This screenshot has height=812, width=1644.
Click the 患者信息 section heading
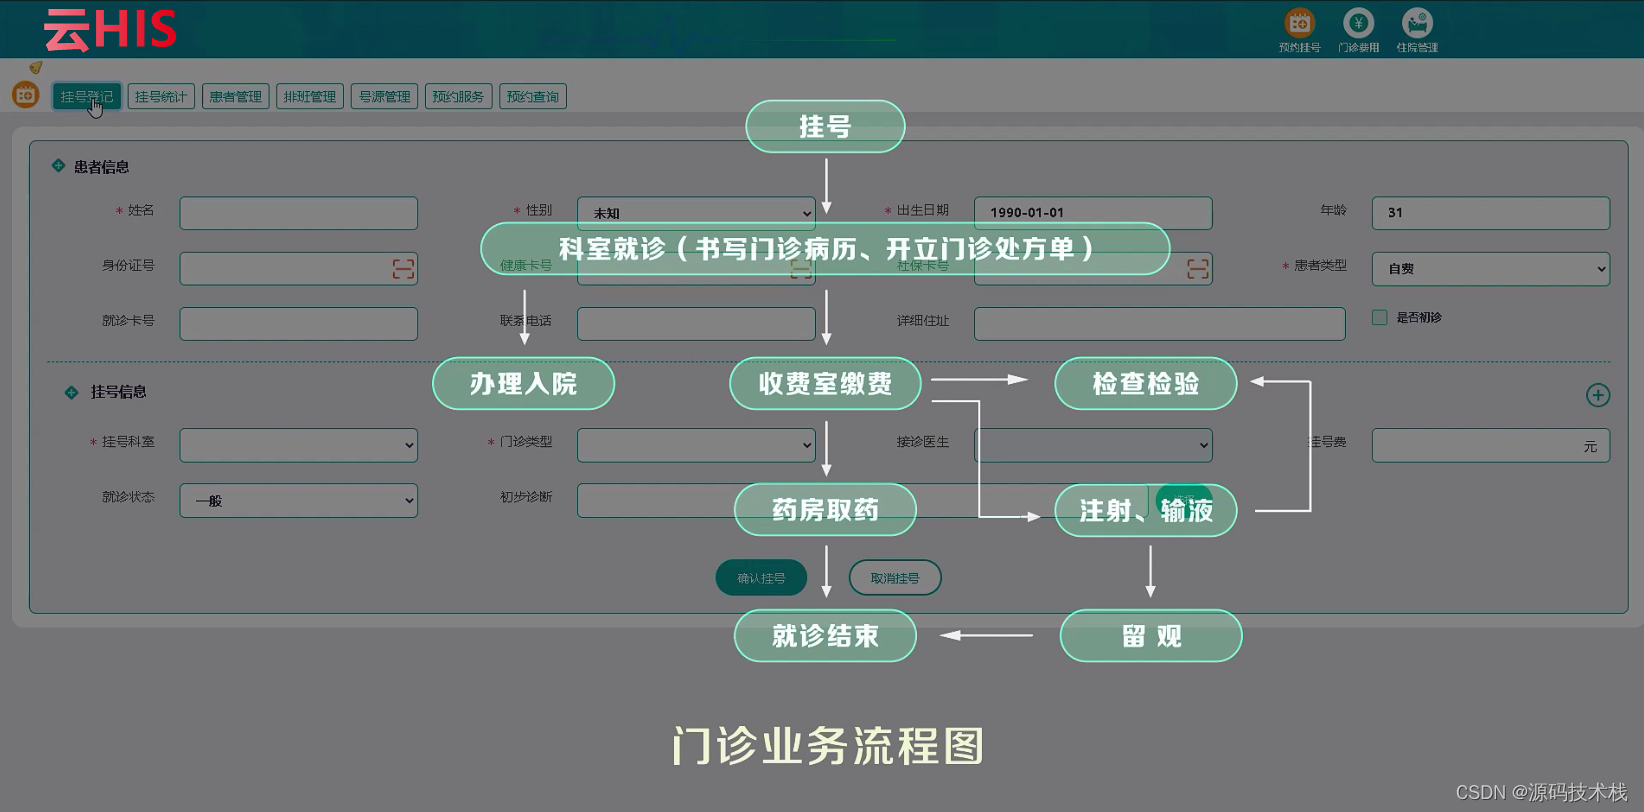click(101, 167)
